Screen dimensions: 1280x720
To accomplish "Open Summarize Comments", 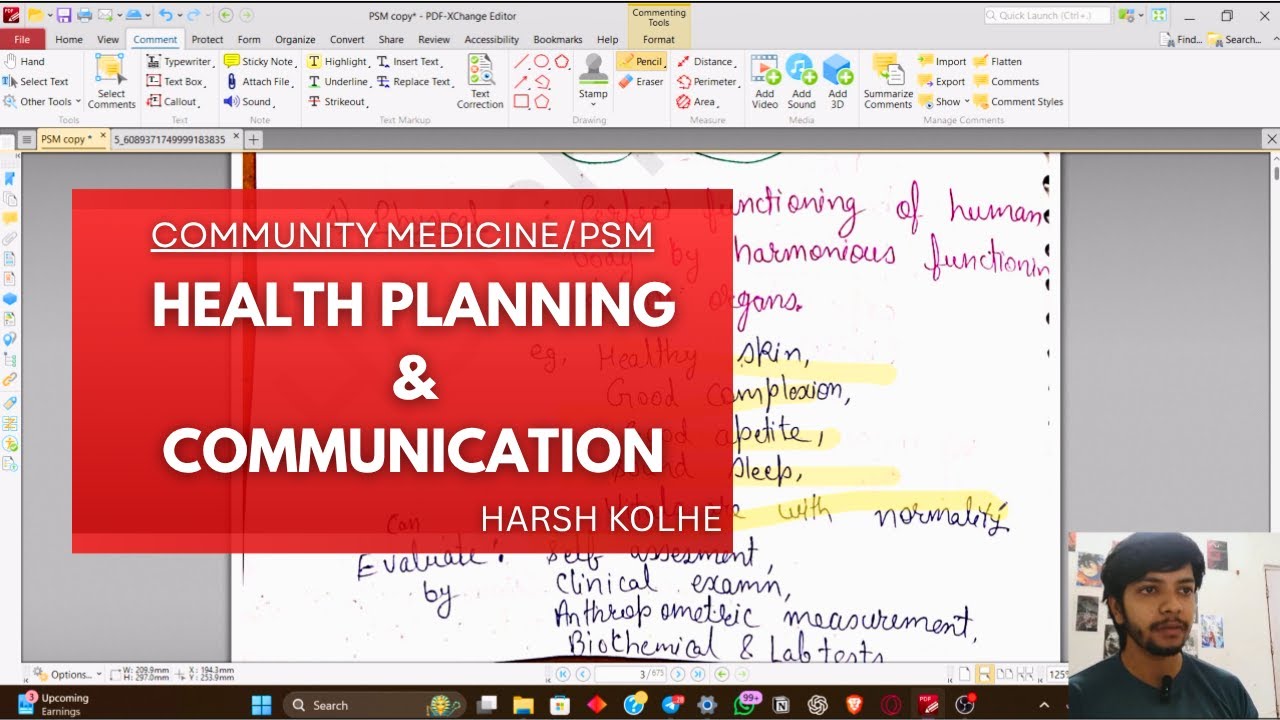I will click(x=888, y=81).
